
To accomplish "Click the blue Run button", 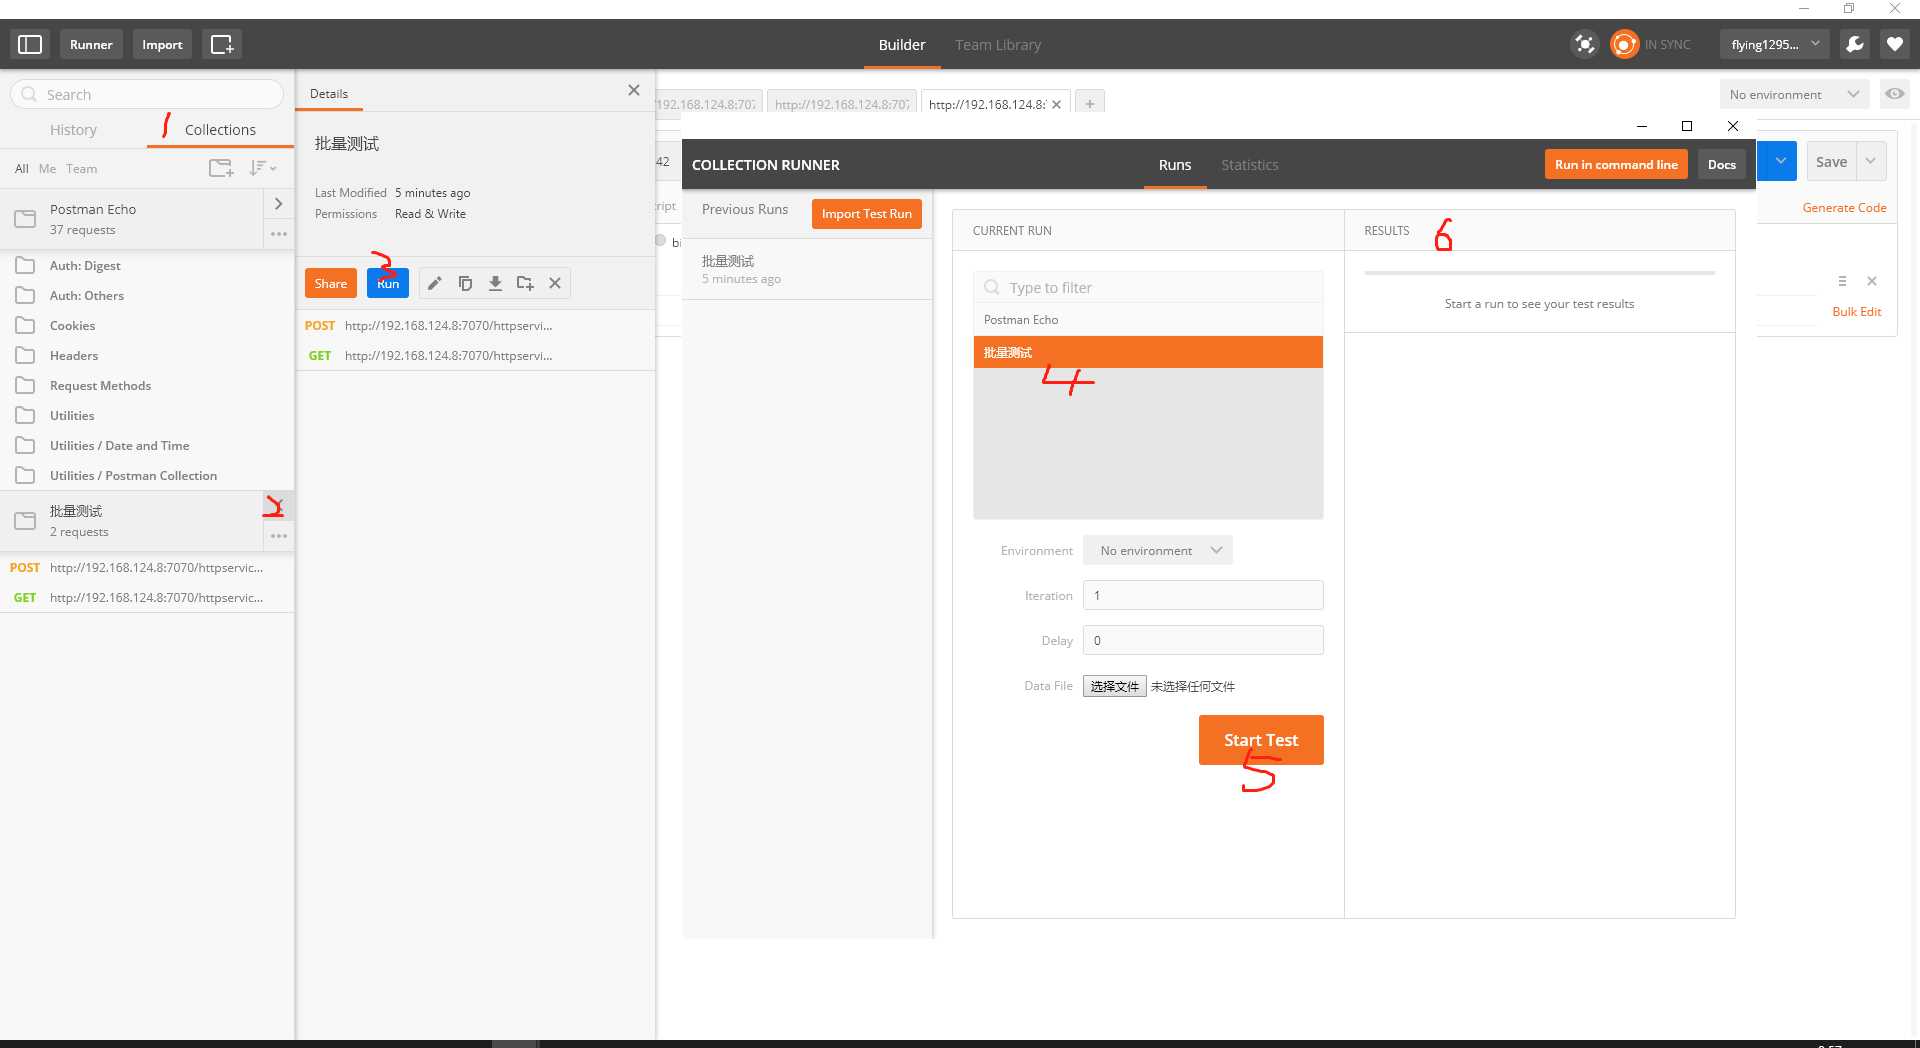I will (388, 283).
